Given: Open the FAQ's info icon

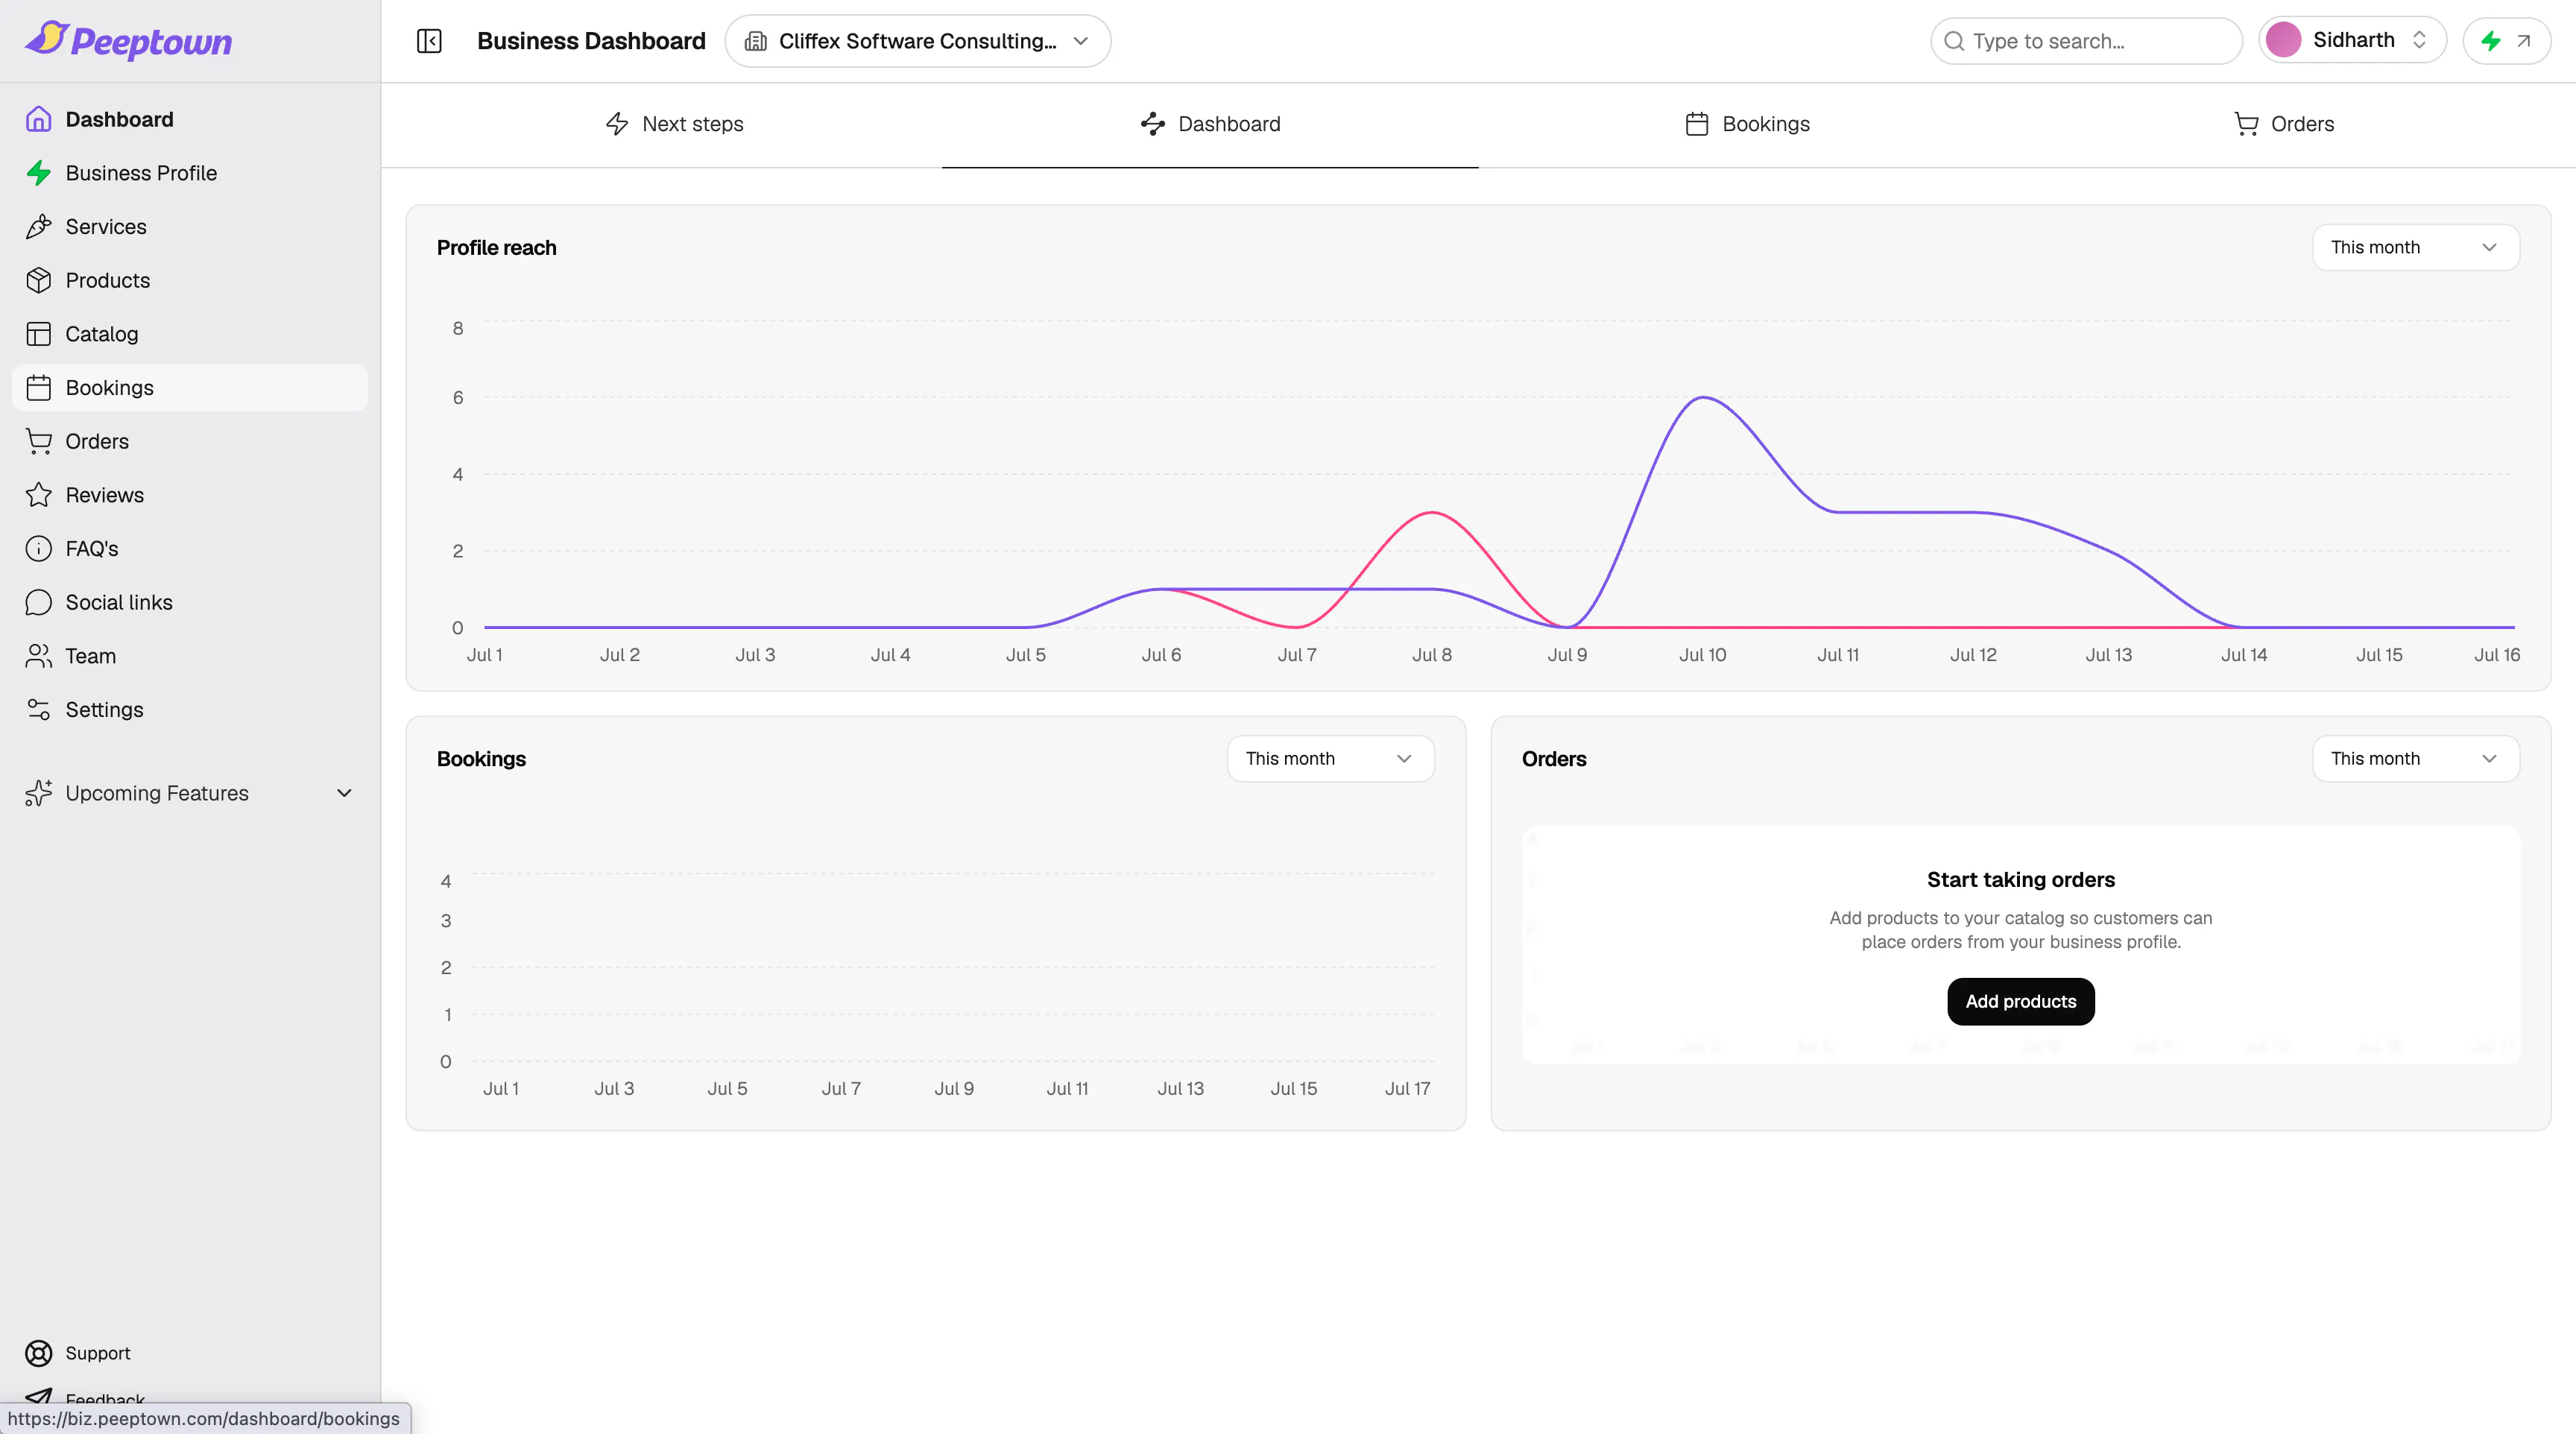Looking at the screenshot, I should (39, 549).
